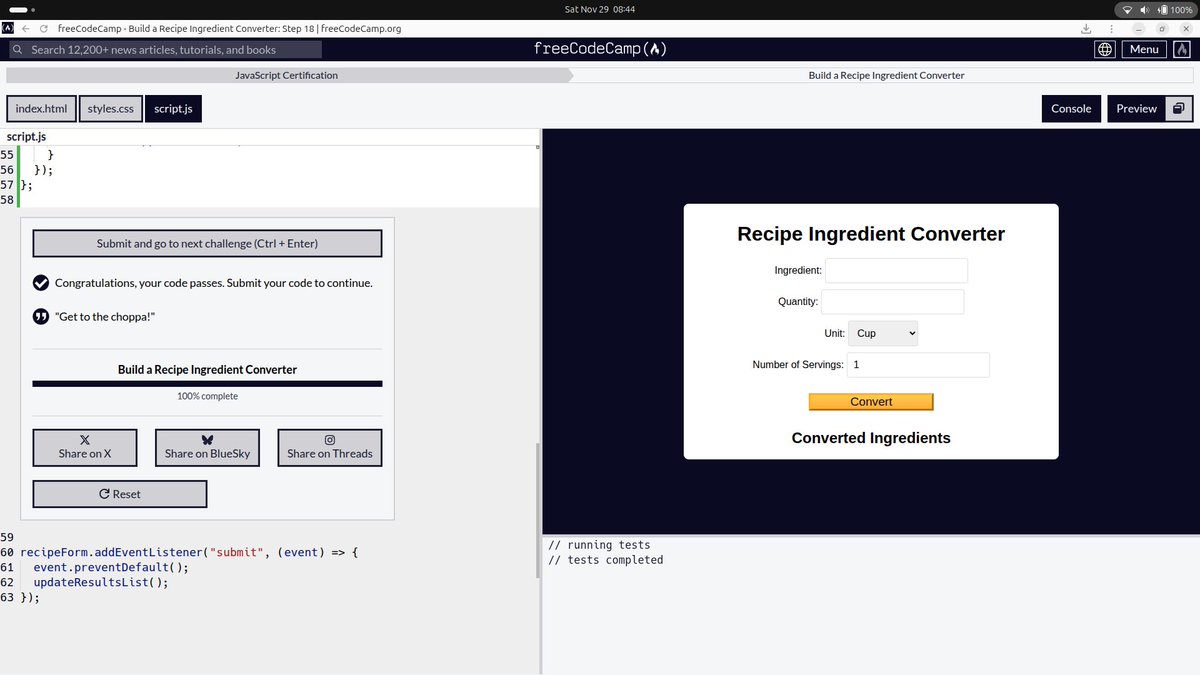Click the search articles input box
1200x675 pixels.
pos(165,49)
